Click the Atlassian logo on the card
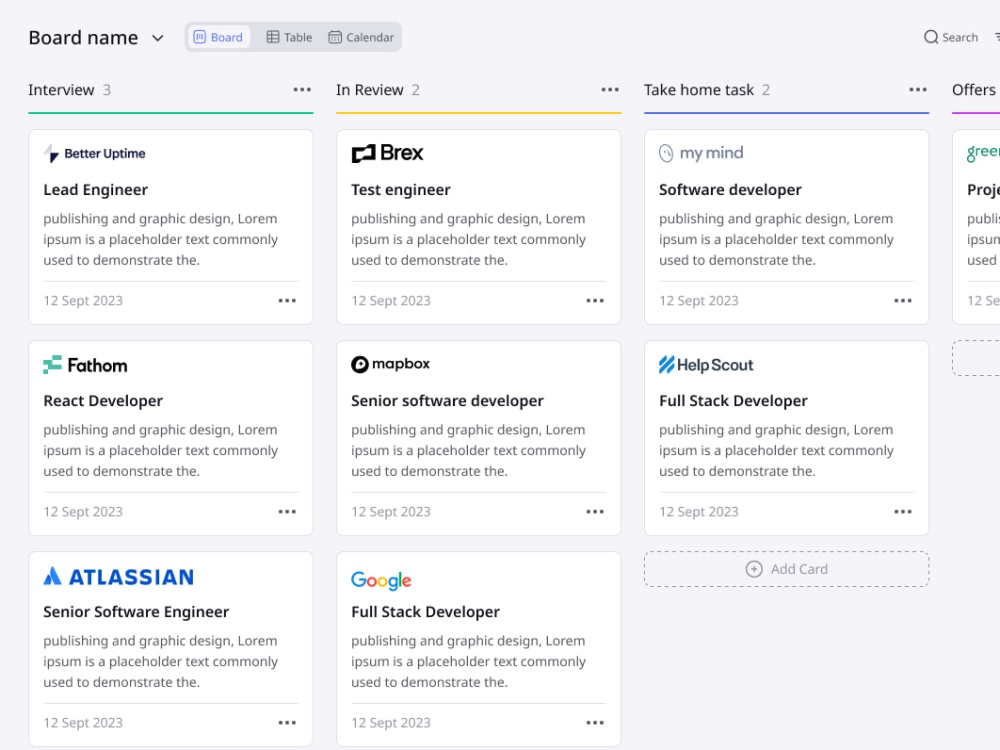Image resolution: width=1000 pixels, height=750 pixels. 119,577
